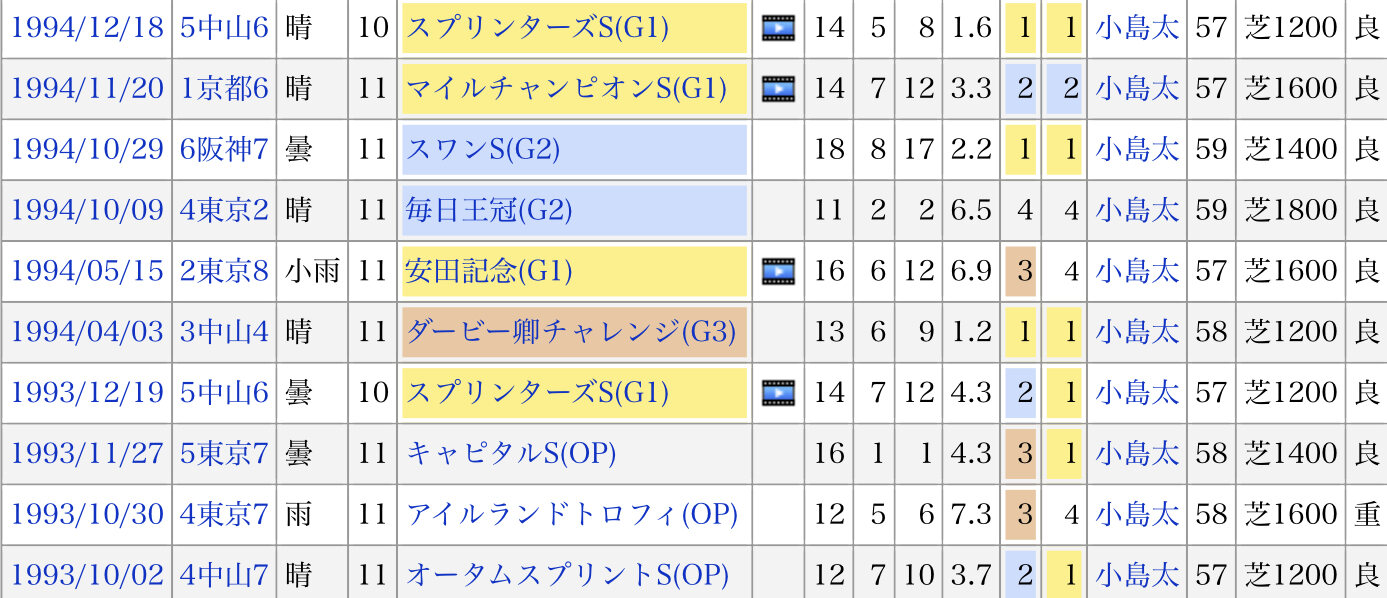Open the 1京都6 meeting link
The height and width of the screenshot is (598, 1387).
tap(224, 89)
